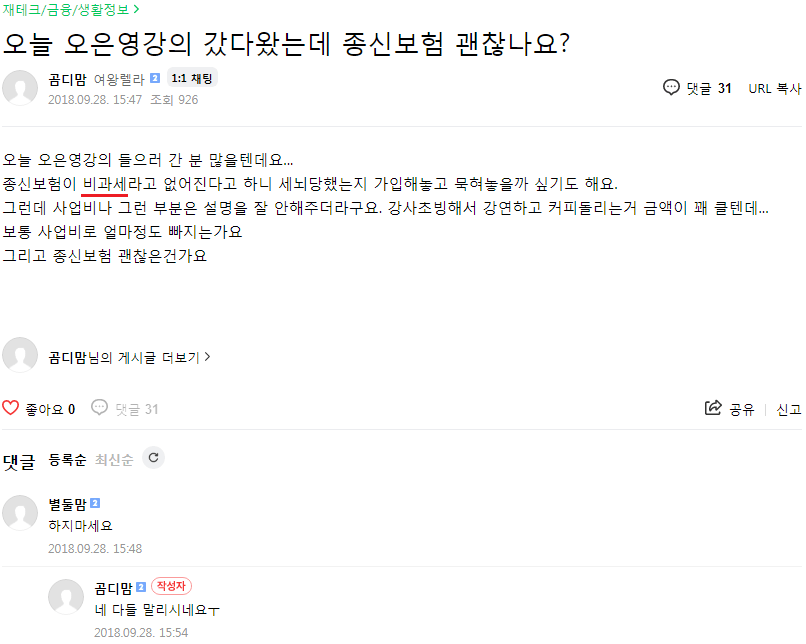Expand 곰디맘님의 게시글 더보기
This screenshot has height=644, width=806.
click(129, 357)
